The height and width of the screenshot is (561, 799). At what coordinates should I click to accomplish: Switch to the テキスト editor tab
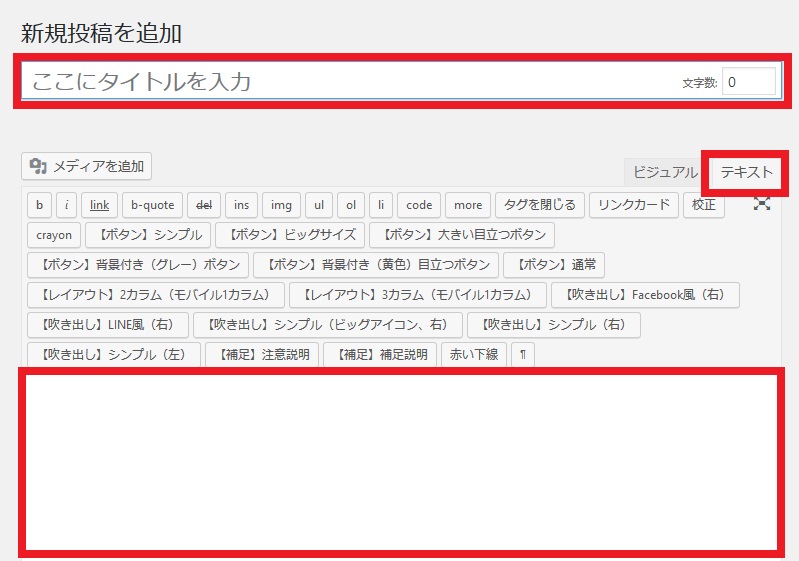click(746, 172)
